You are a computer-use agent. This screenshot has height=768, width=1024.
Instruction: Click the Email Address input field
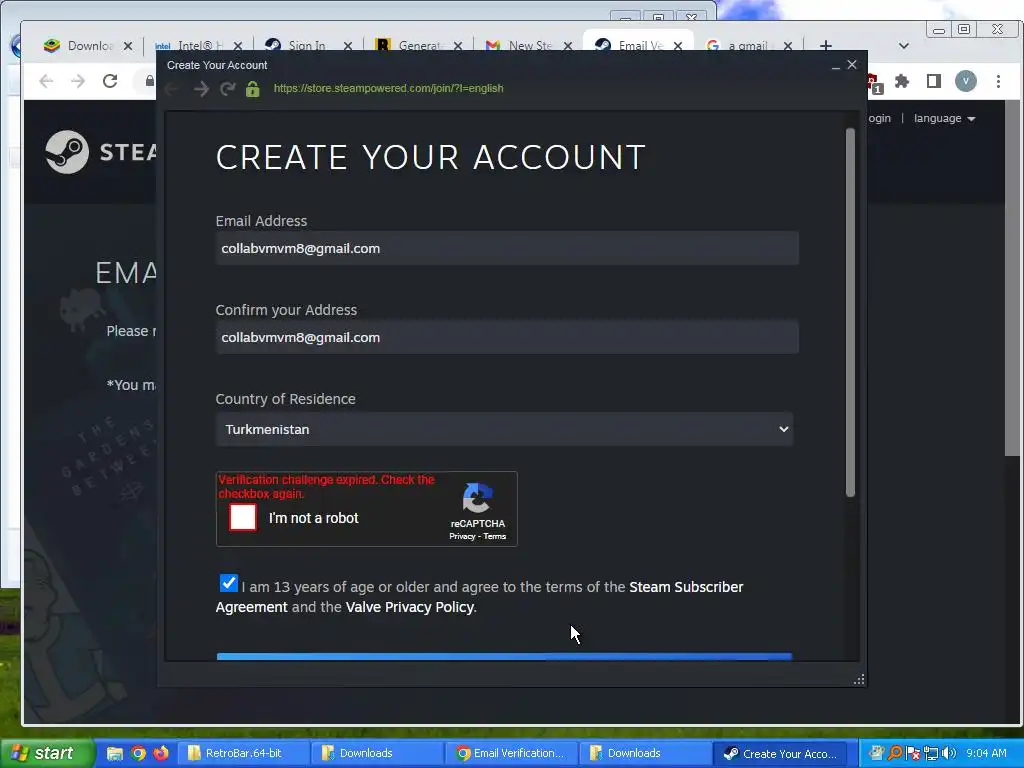507,248
